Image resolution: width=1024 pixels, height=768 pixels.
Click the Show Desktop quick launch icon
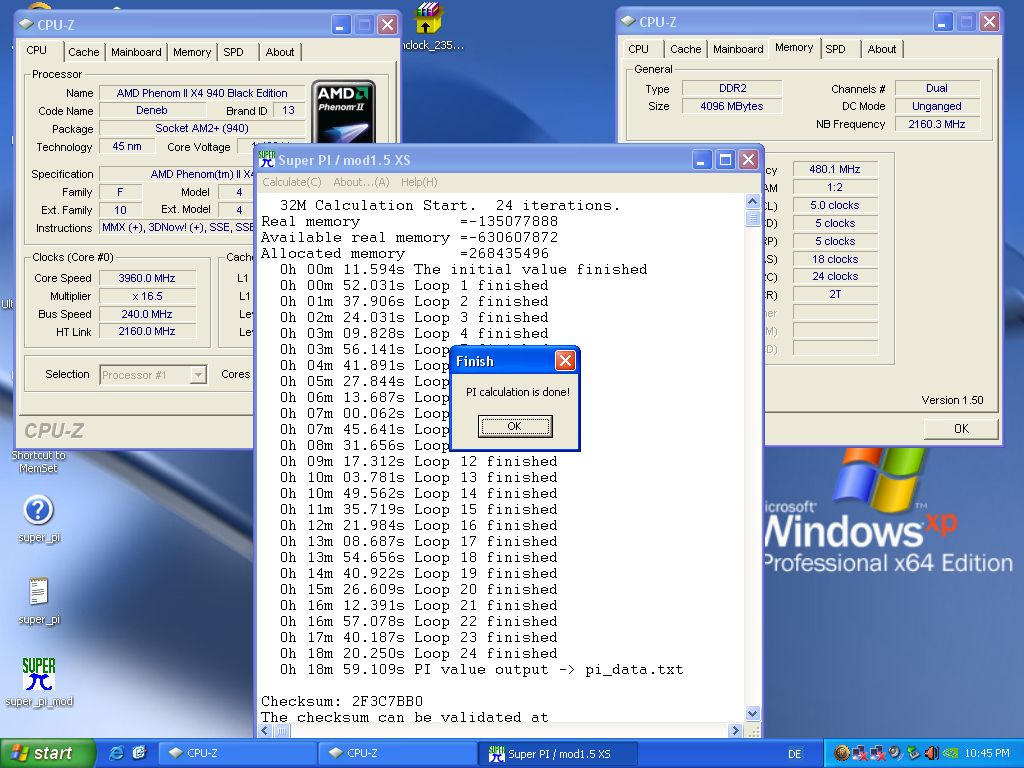pyautogui.click(x=139, y=753)
